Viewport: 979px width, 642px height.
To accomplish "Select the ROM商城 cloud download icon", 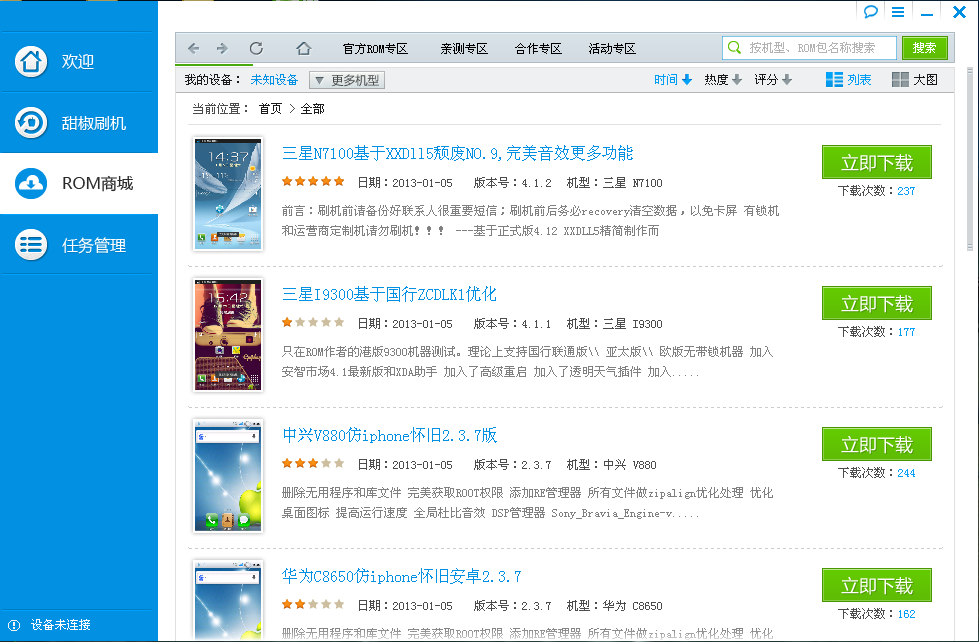I will (31, 184).
